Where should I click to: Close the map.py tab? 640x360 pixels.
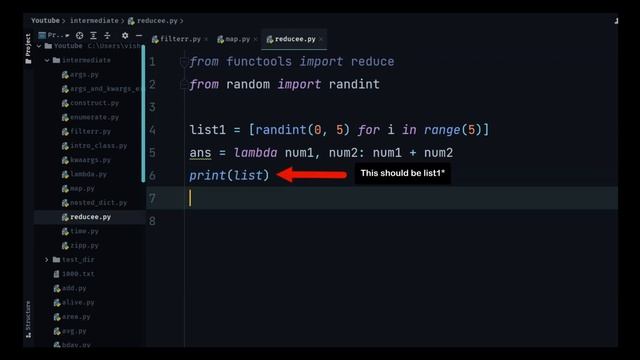(256, 39)
